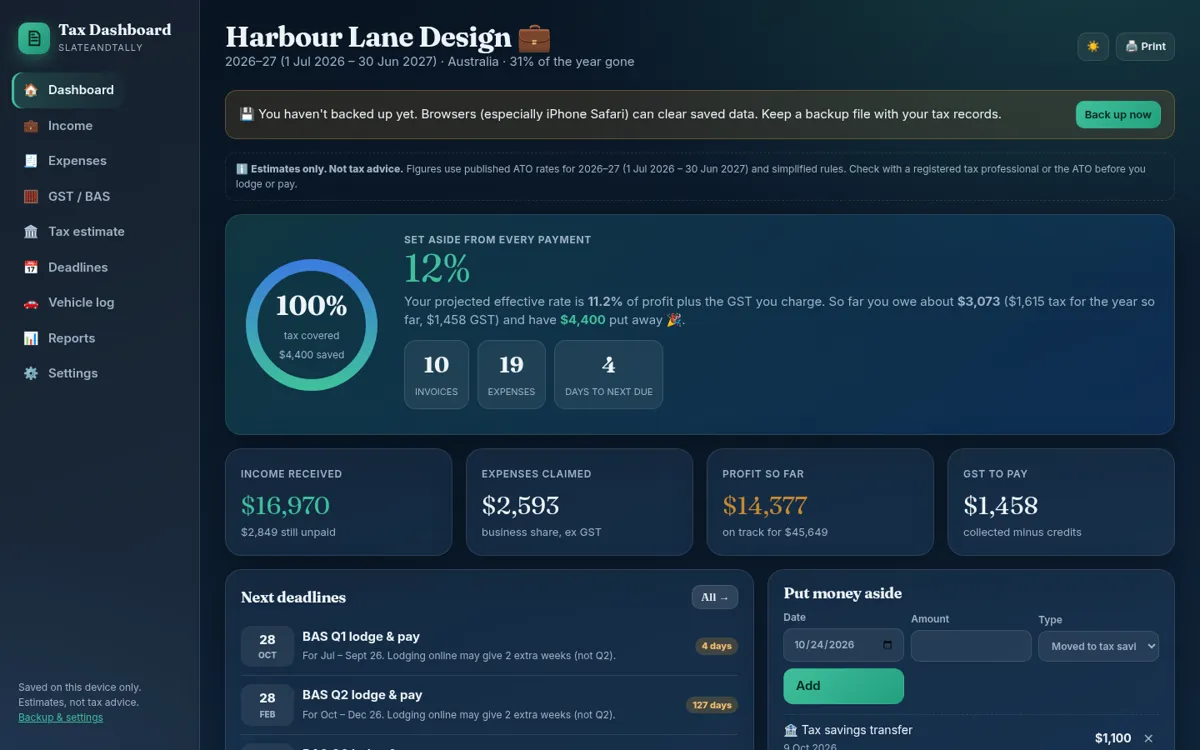Click the Tax savings transfer entry

pyautogui.click(x=970, y=738)
